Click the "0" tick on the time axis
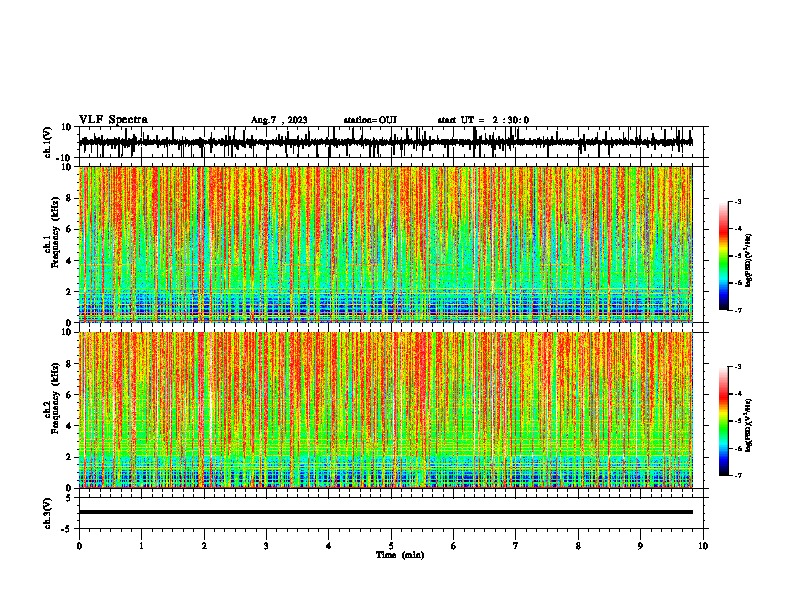The height and width of the screenshot is (612, 792). pos(79,546)
